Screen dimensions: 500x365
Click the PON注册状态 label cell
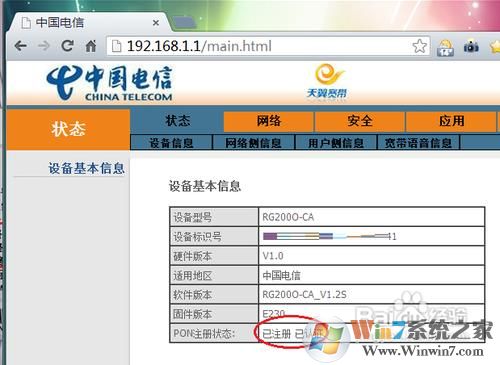(x=214, y=333)
